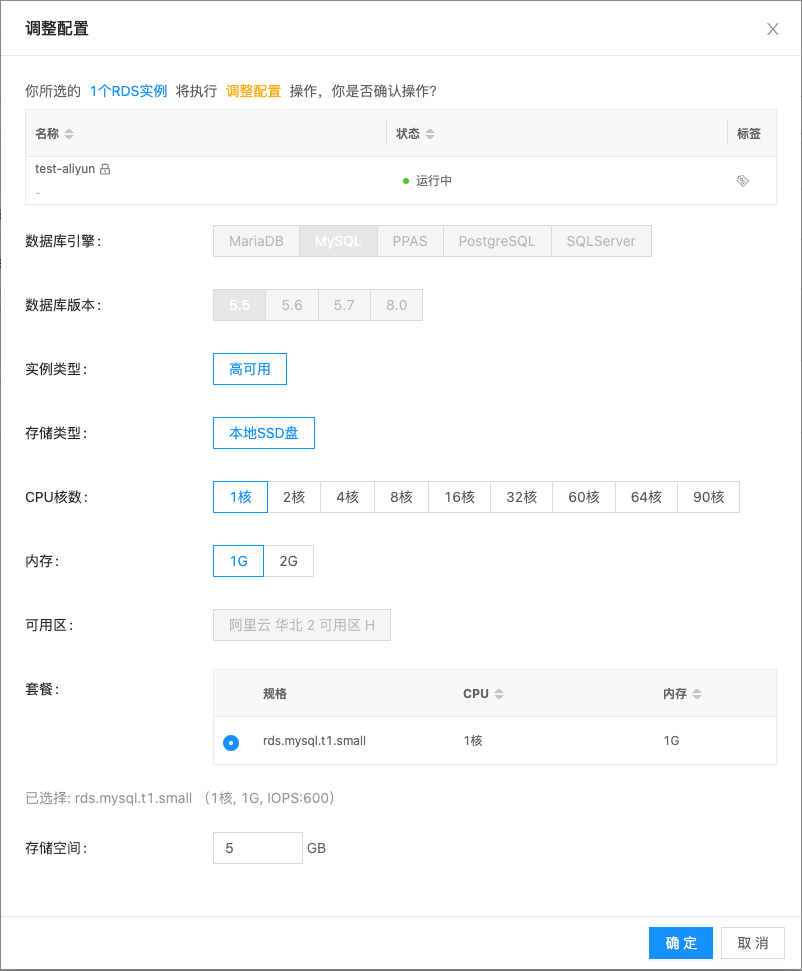The width and height of the screenshot is (802, 971).
Task: Close the 调整配置 dialog with X
Action: [772, 29]
